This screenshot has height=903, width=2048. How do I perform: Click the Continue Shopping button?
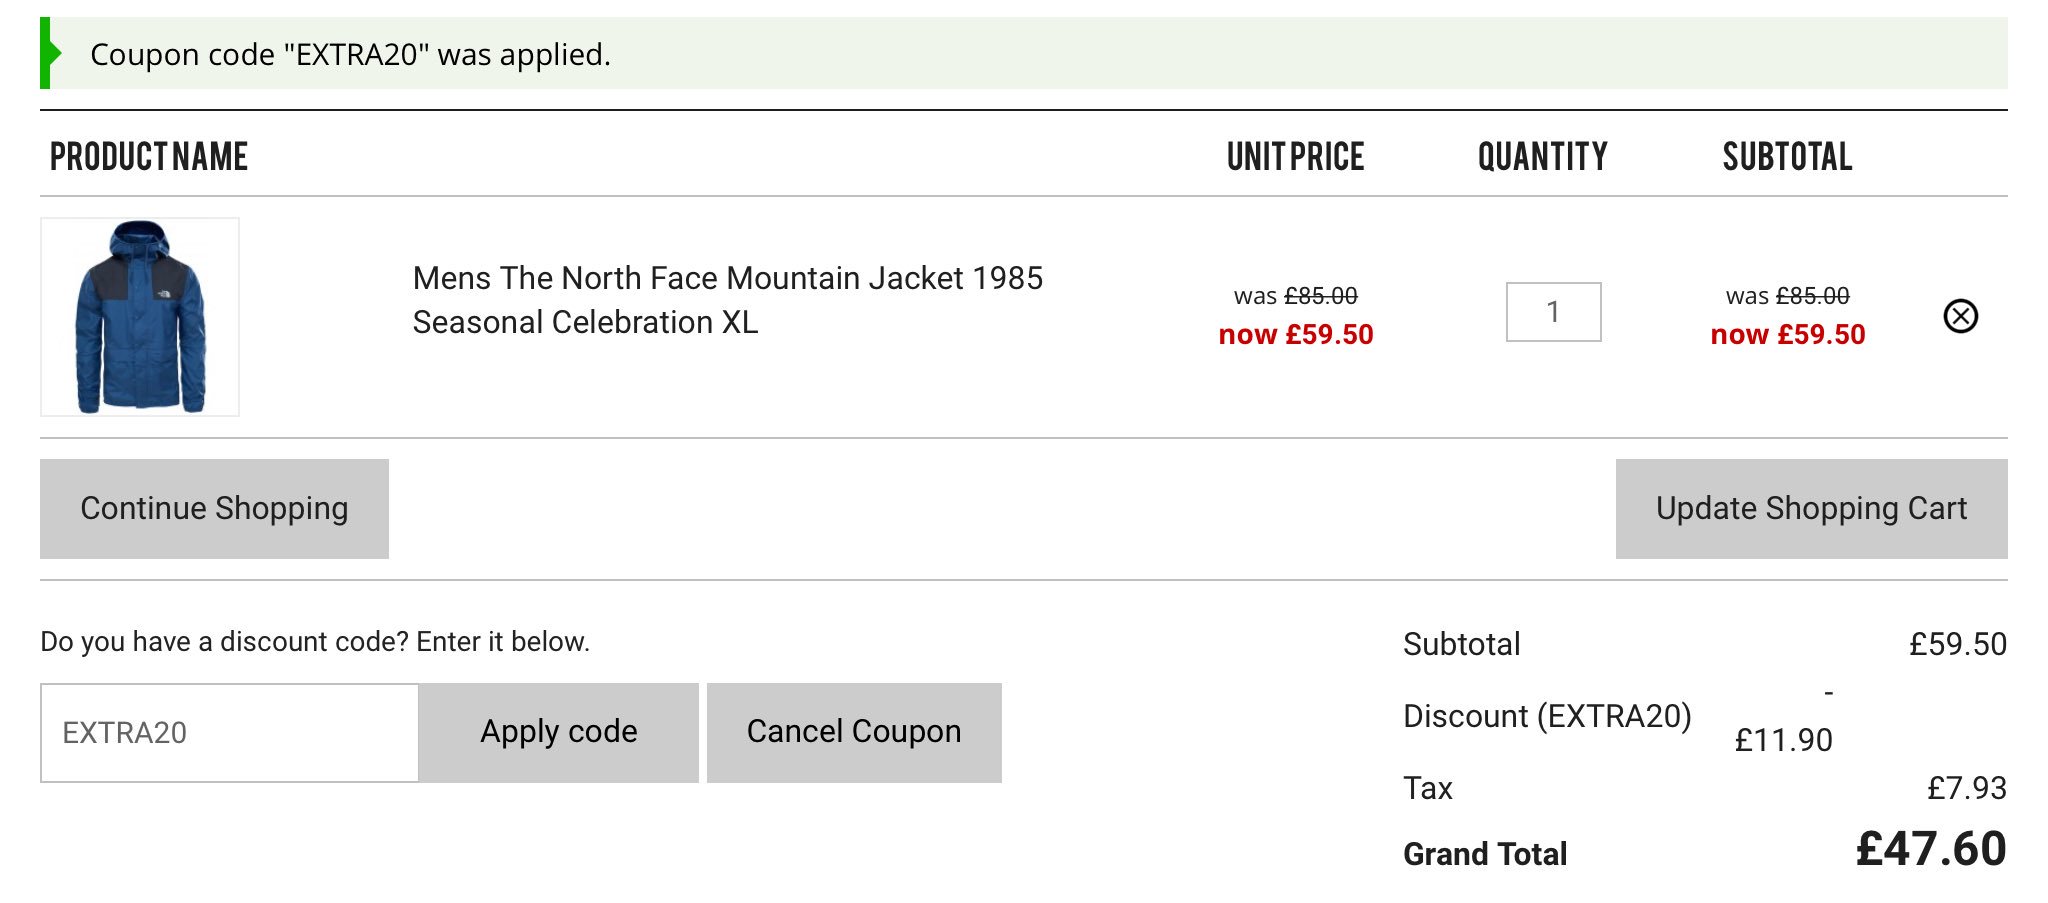pyautogui.click(x=214, y=508)
